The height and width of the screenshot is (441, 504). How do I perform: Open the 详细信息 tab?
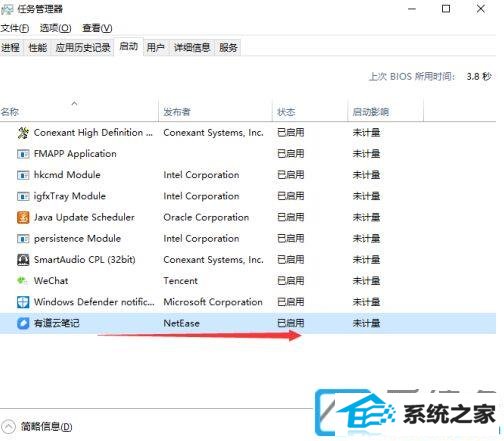192,48
